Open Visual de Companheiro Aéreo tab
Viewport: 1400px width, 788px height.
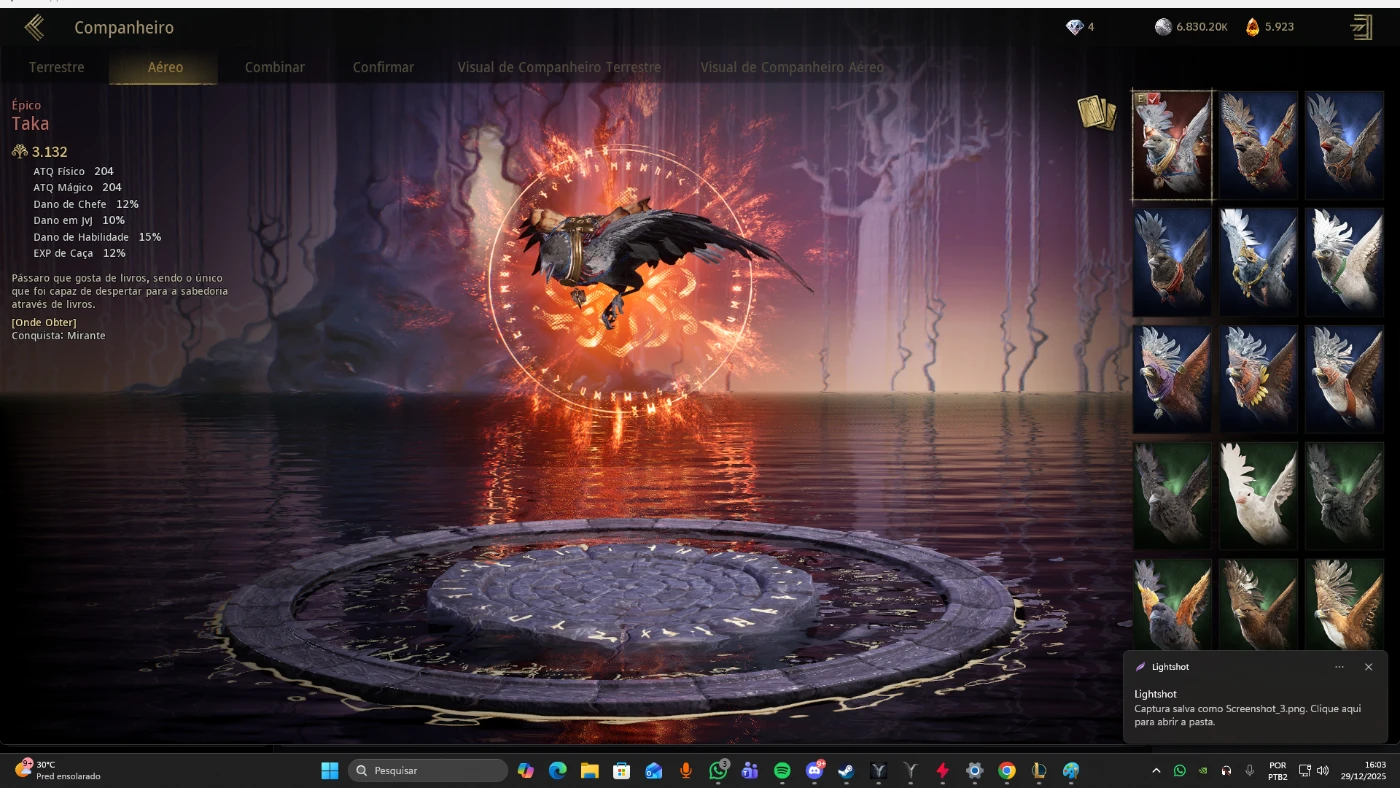tap(791, 67)
